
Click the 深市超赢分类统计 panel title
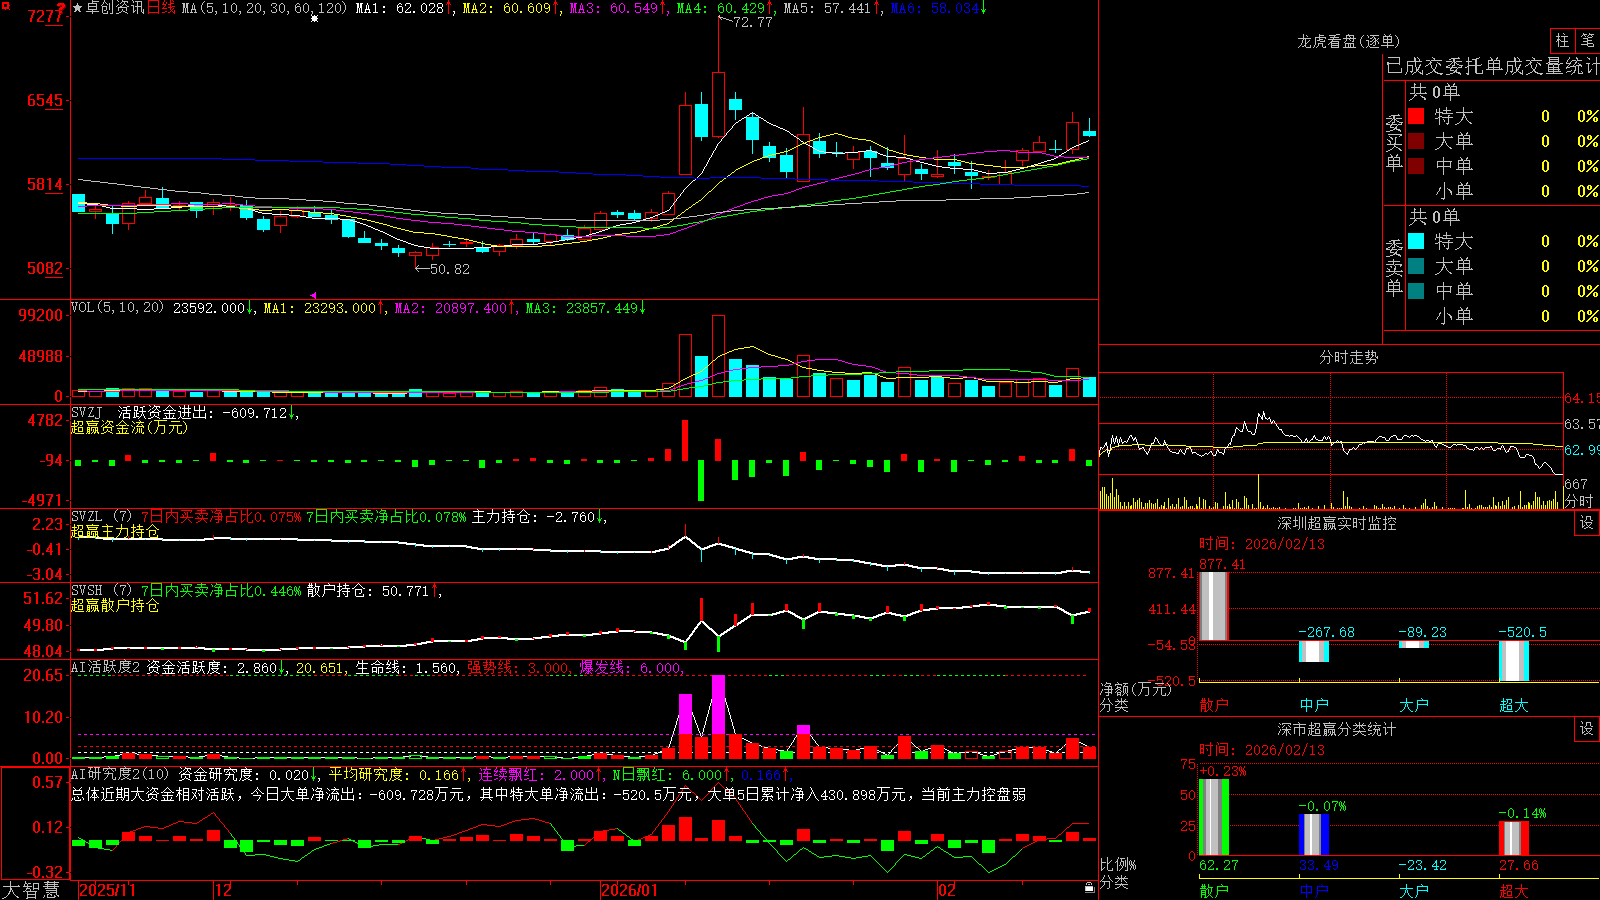tap(1337, 729)
